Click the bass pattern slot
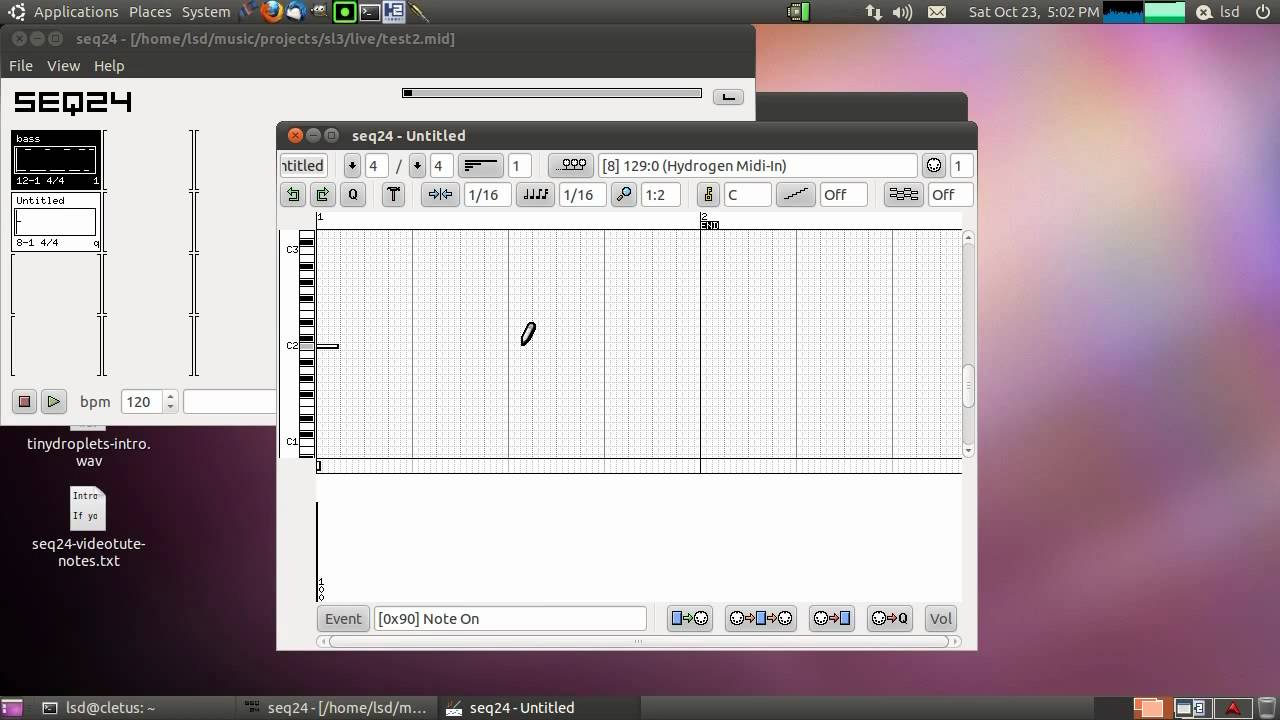1280x720 pixels. (x=56, y=159)
